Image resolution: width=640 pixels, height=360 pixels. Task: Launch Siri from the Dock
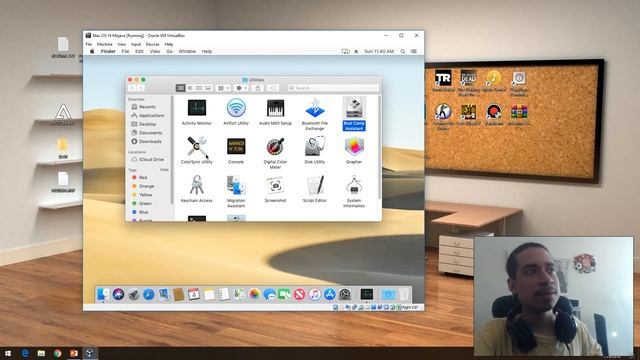point(118,294)
